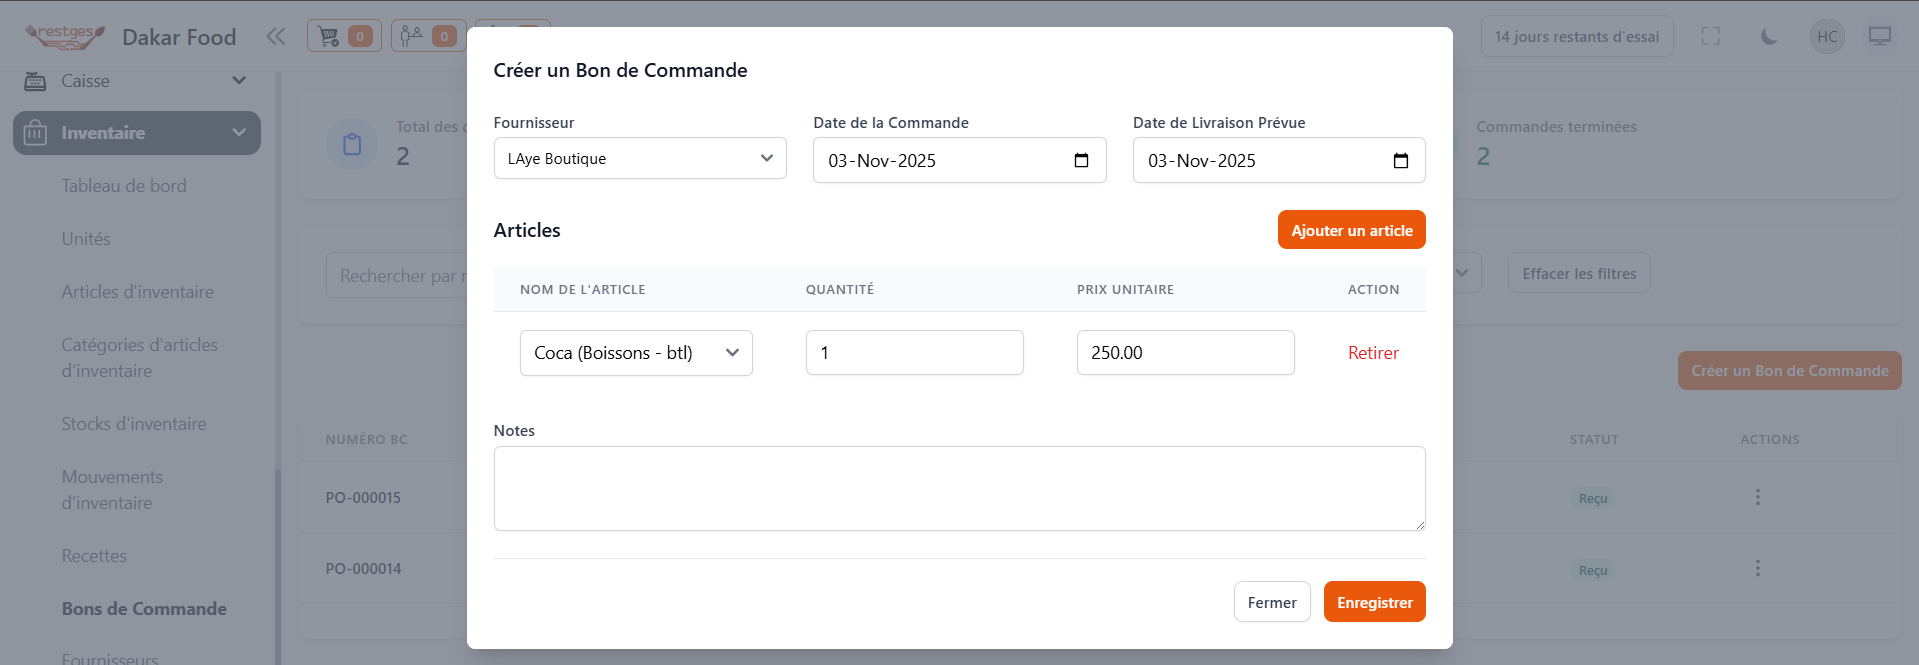Click the monitor icon in top bar
Screen dimensions: 1919x665
coord(1880,37)
